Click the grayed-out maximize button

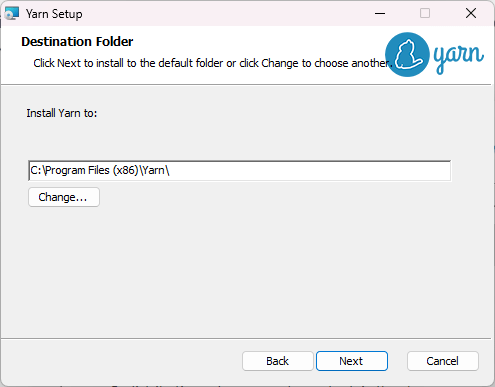coord(425,13)
